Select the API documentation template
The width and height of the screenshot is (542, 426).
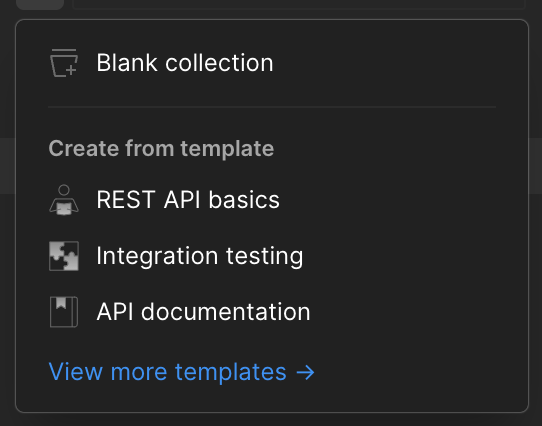203,312
